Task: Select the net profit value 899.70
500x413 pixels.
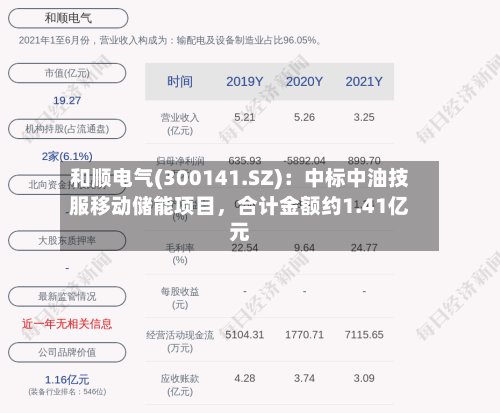Action: point(364,161)
